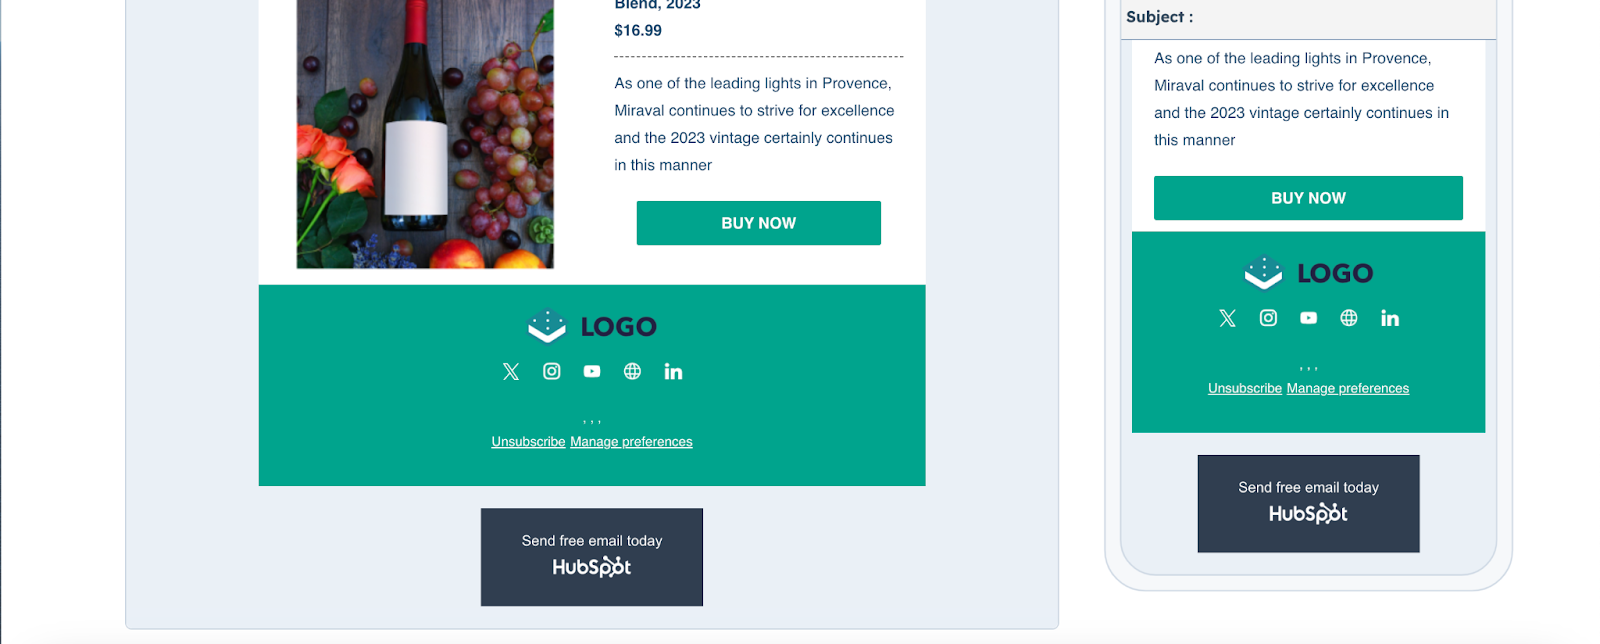Click the YouTube icon in mobile preview
Screen dimensions: 1600x644
click(x=1308, y=318)
